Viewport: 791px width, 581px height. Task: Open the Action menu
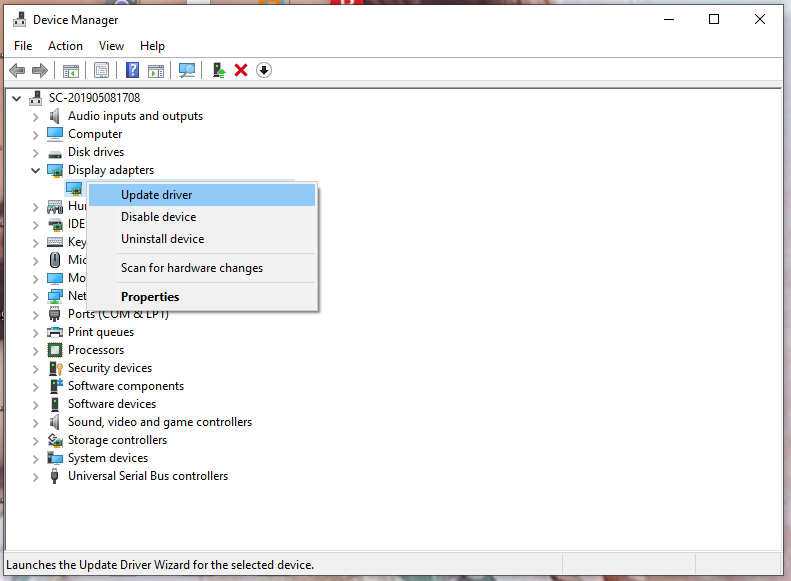pyautogui.click(x=65, y=46)
